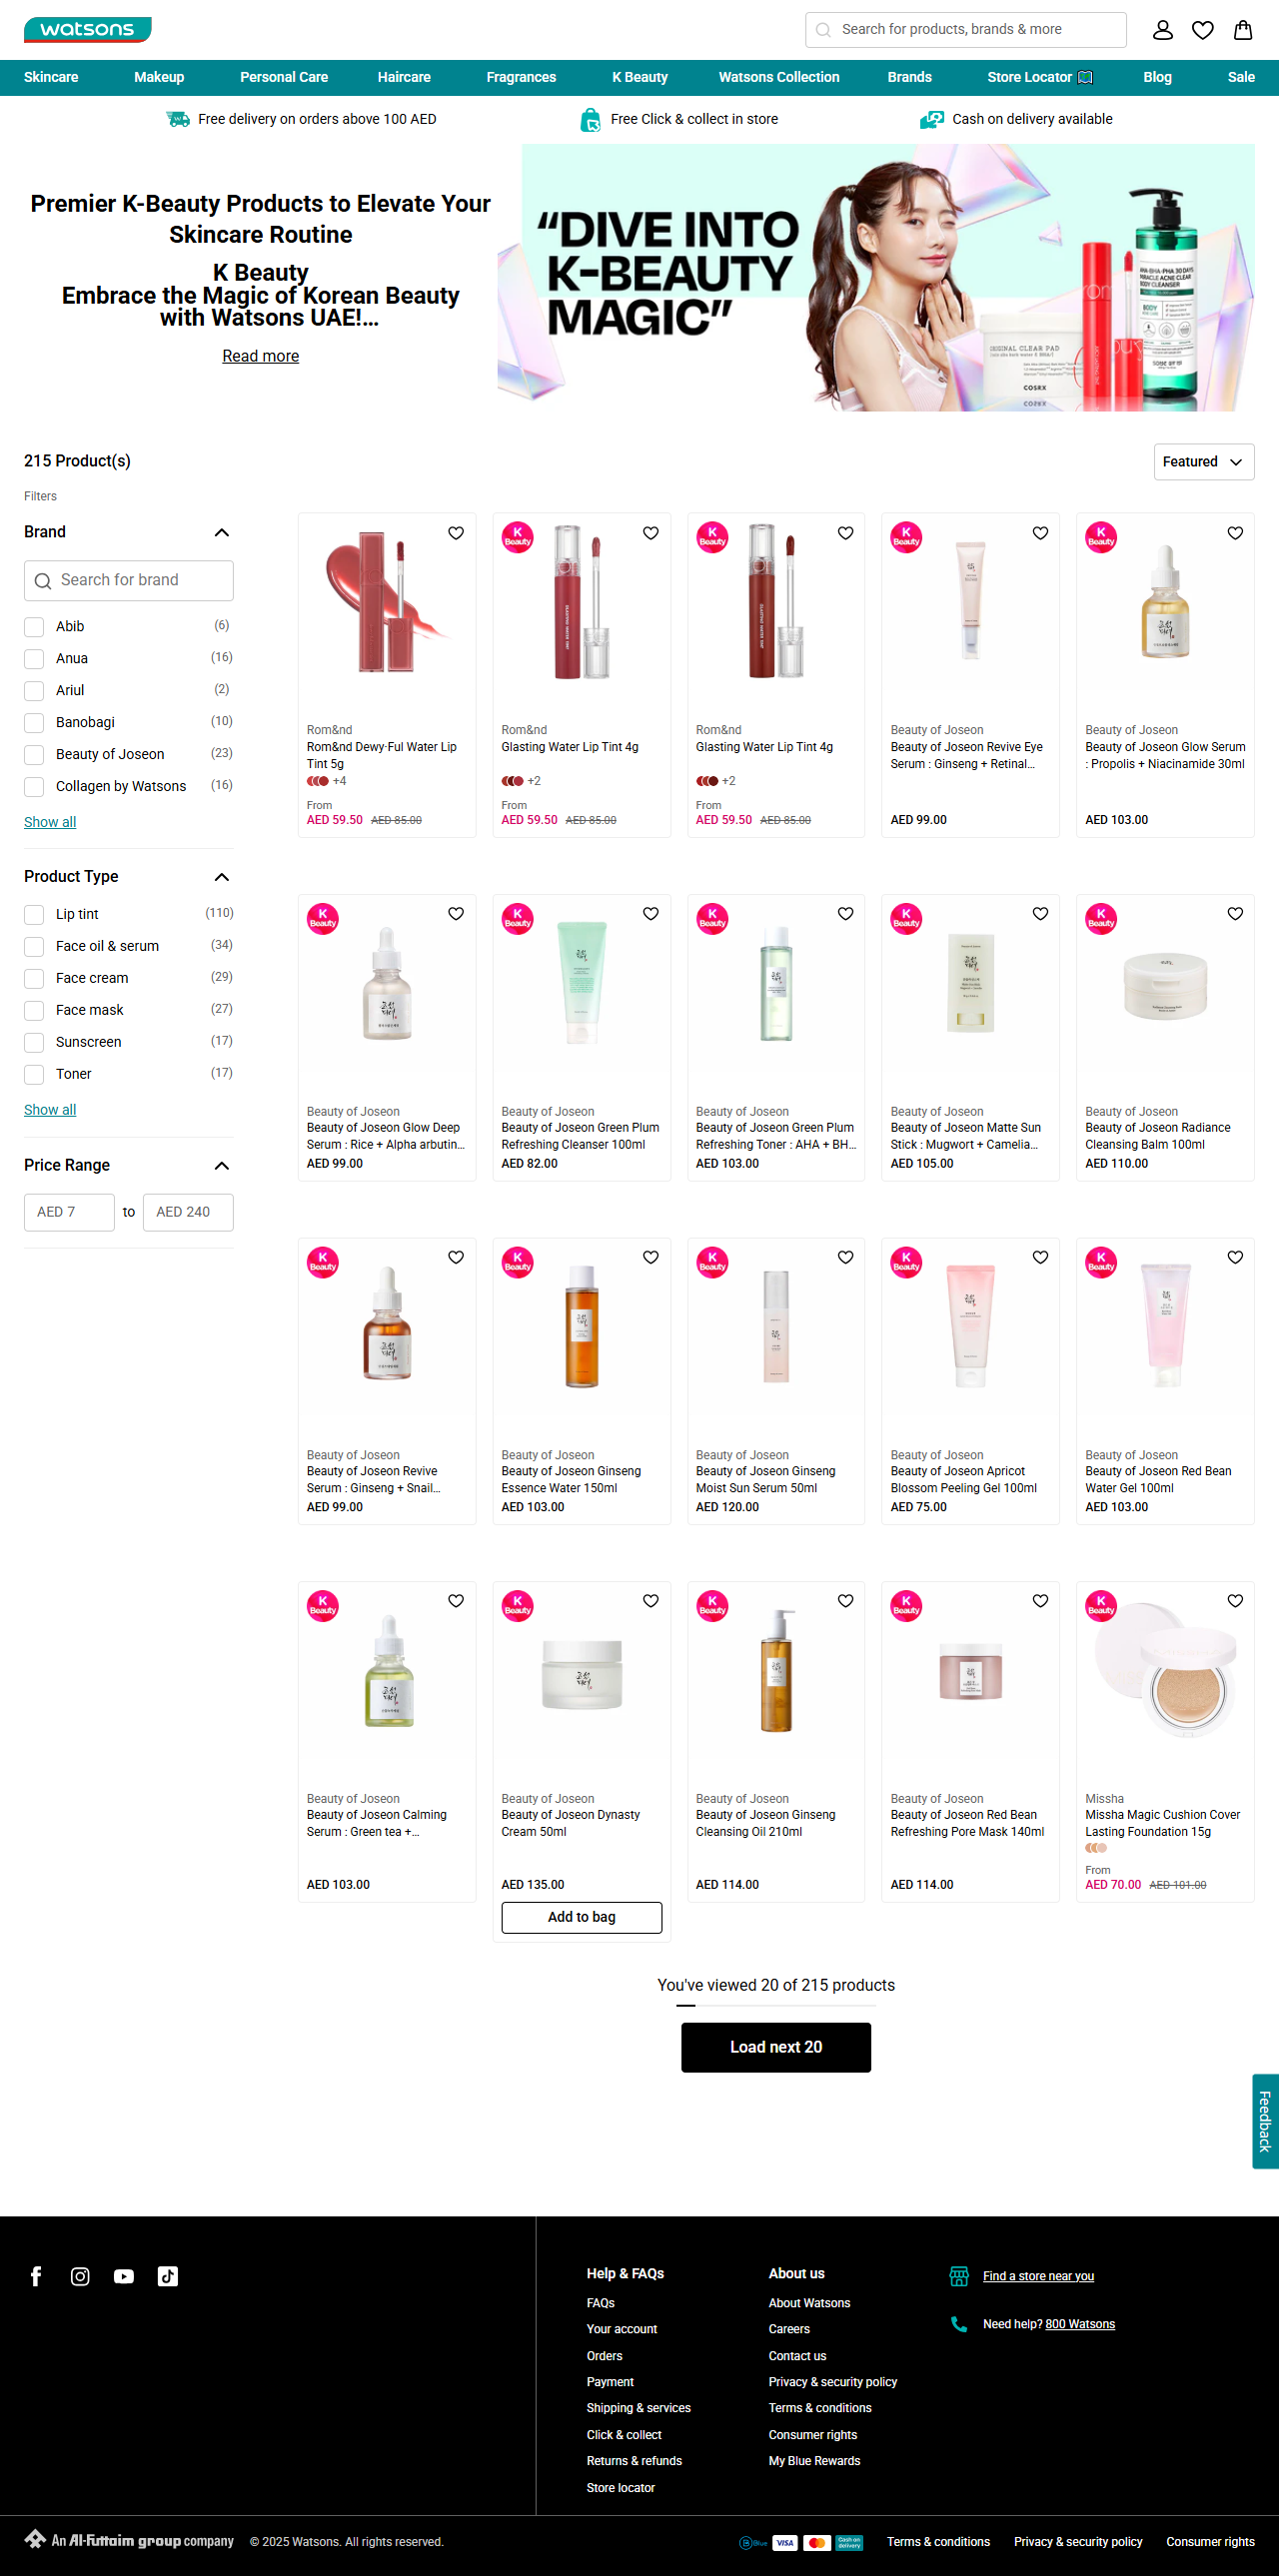Open Returns & refunds footer link

click(x=634, y=2461)
